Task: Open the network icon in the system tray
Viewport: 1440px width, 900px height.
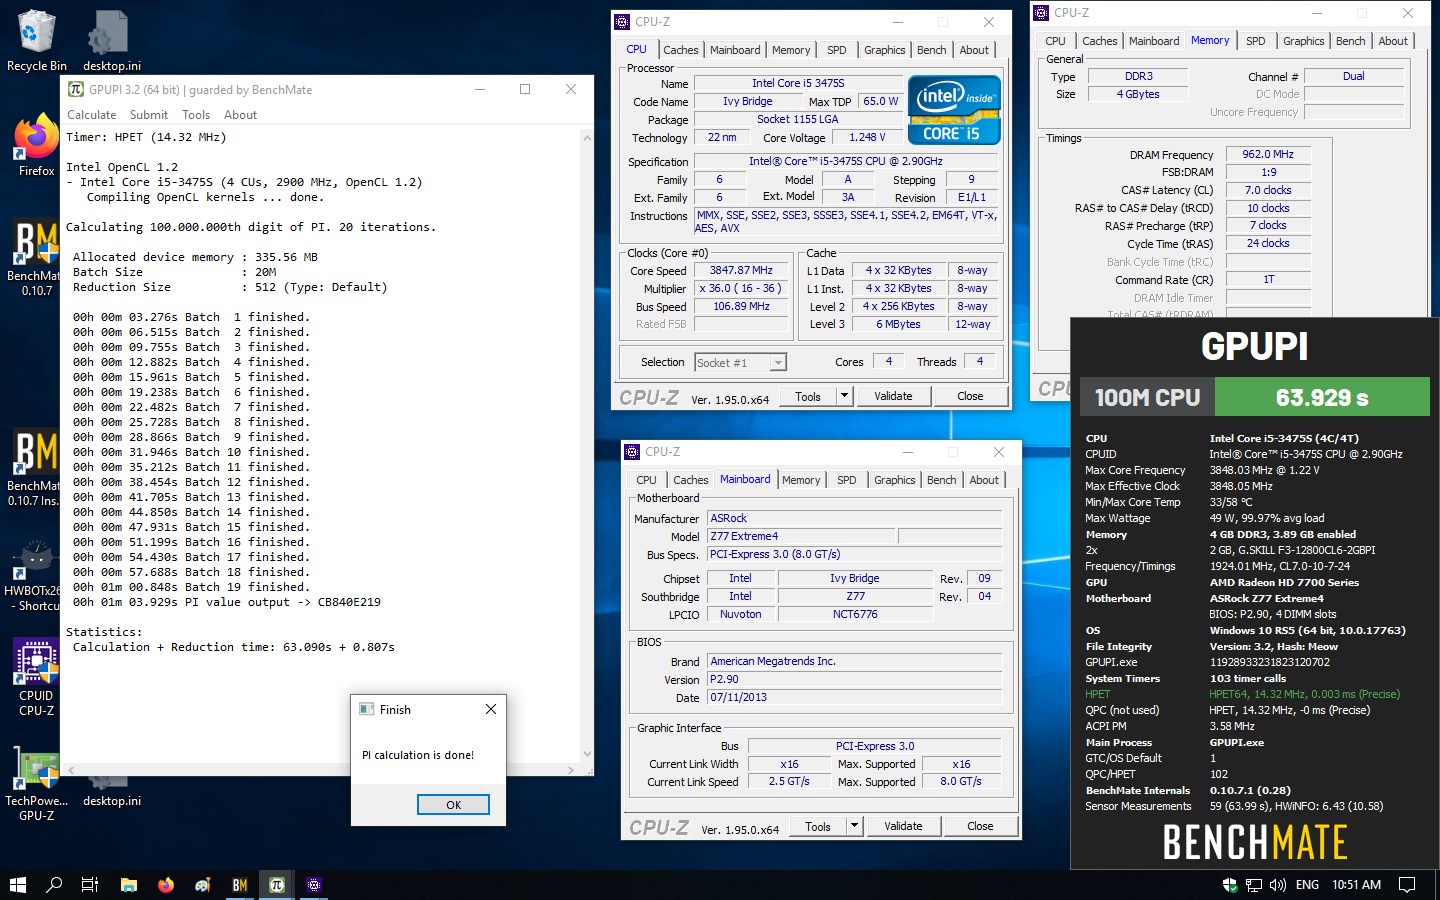Action: [x=1254, y=885]
